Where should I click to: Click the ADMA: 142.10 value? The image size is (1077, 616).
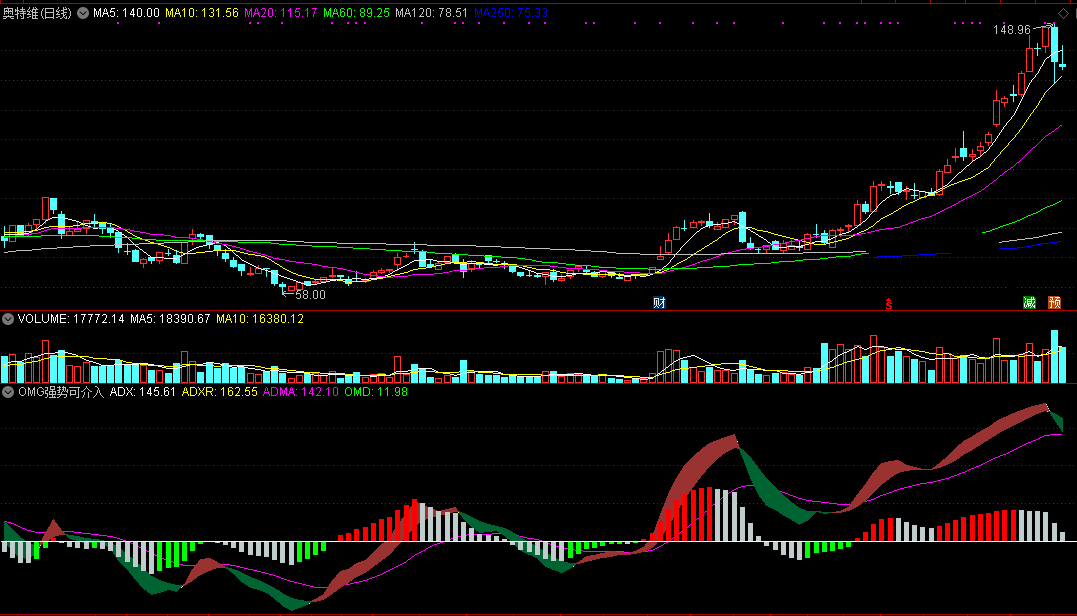[301, 392]
